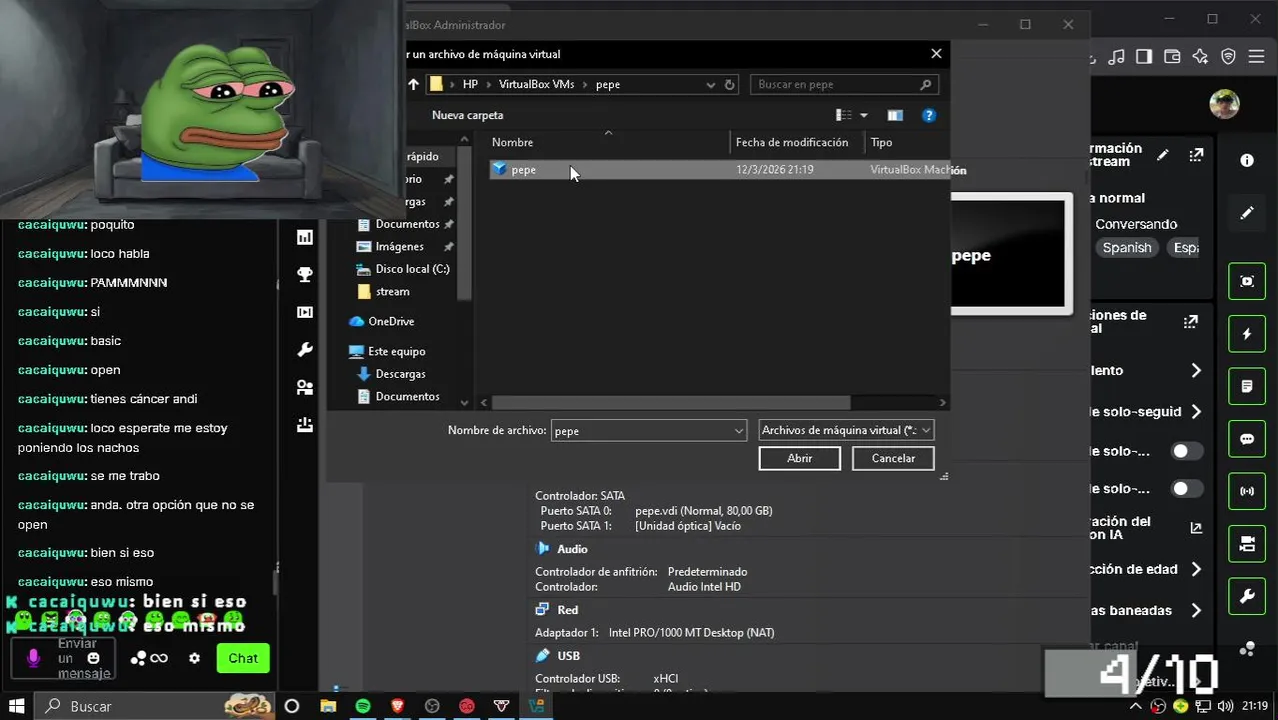This screenshot has height=720, width=1278.
Task: Click the Chat button
Action: coord(243,658)
